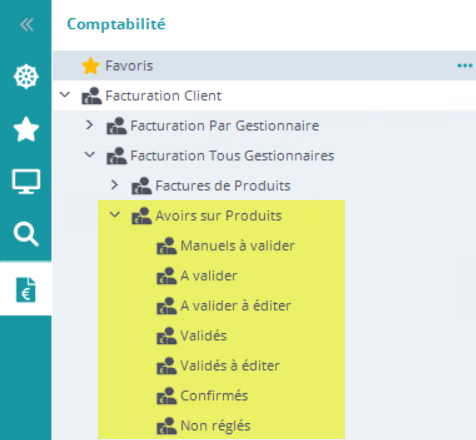The image size is (476, 440).
Task: Open the magnifying glass search icon
Action: click(x=26, y=234)
